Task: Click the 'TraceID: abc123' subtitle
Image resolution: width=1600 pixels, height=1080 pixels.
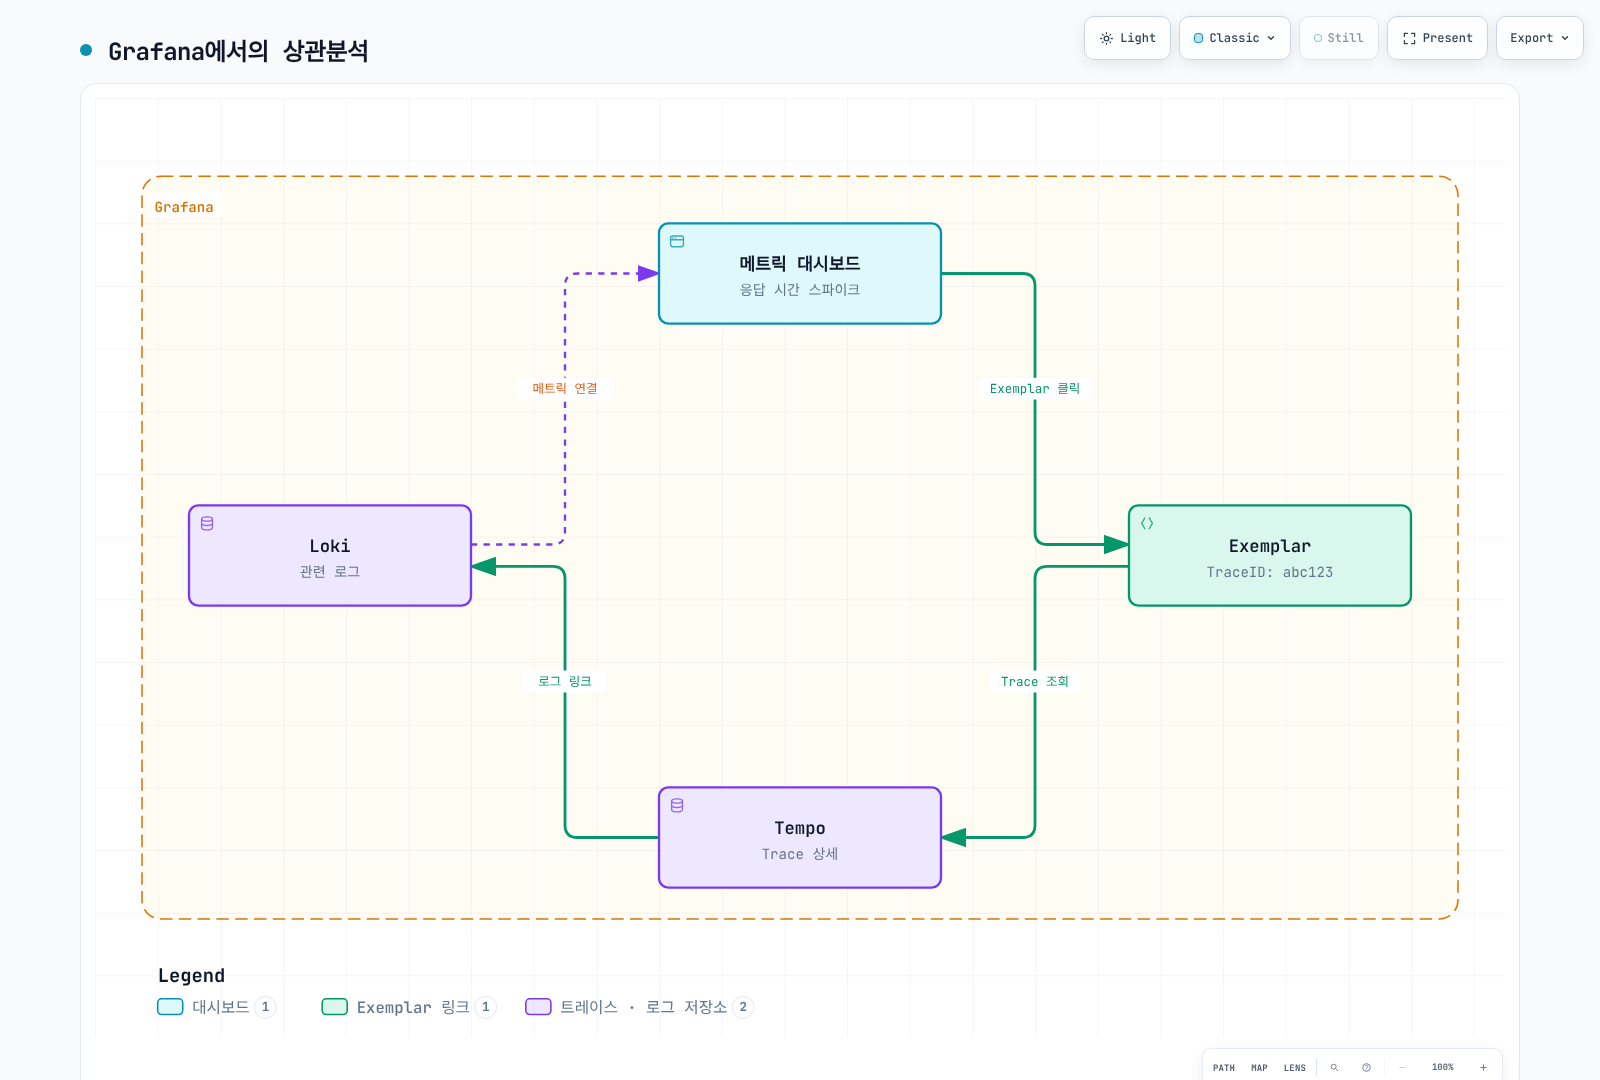Action: (x=1270, y=572)
